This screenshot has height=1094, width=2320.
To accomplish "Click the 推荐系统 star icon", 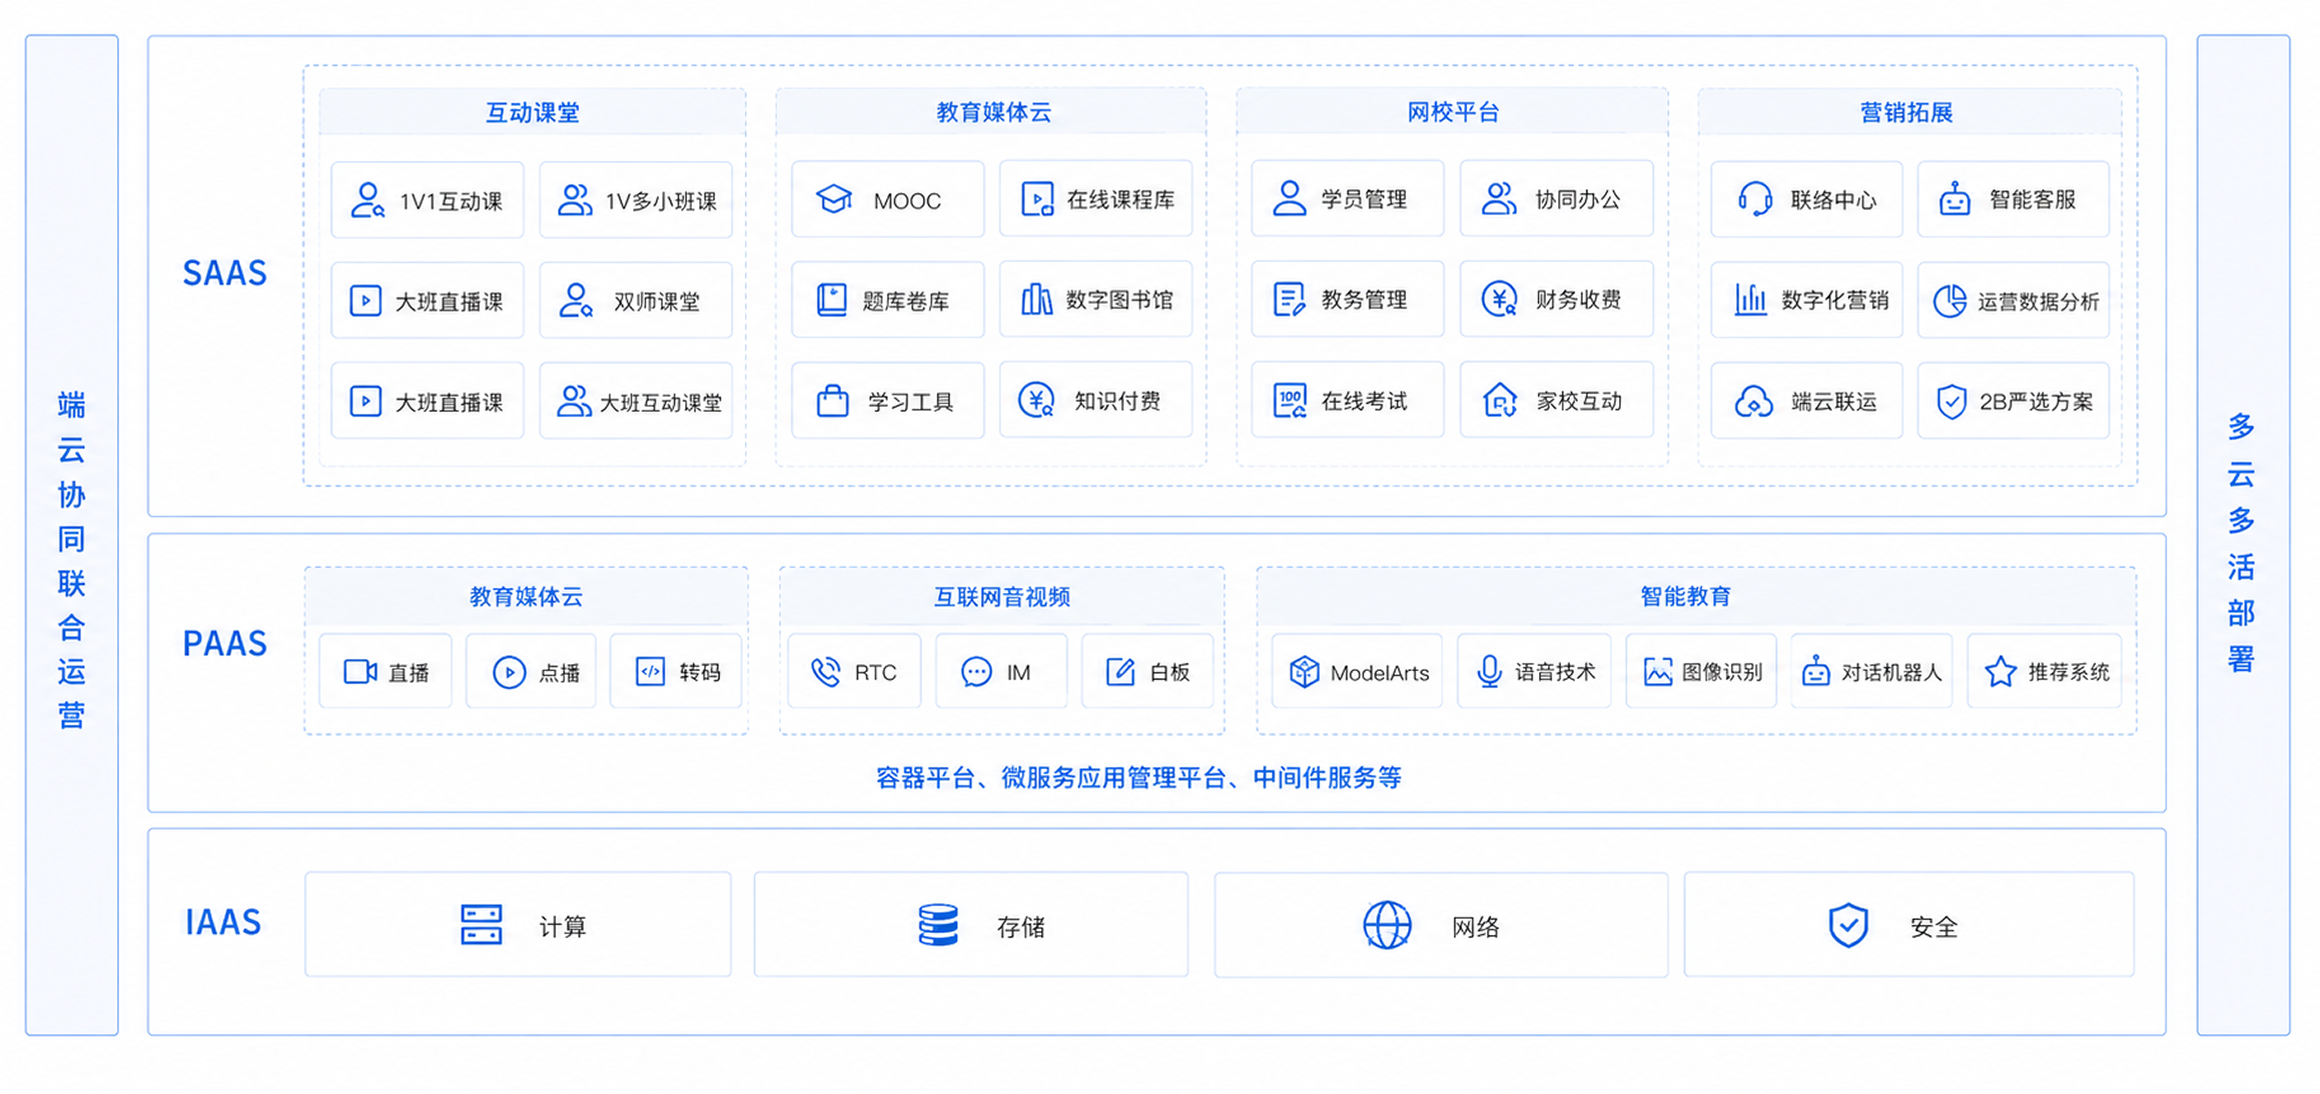I will click(x=2000, y=672).
